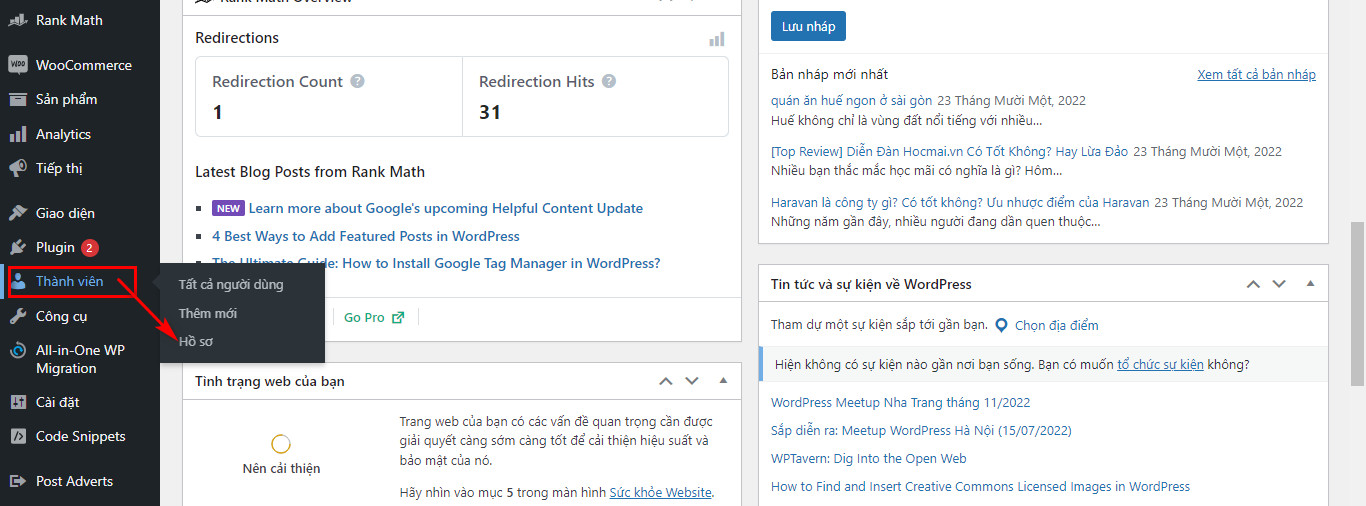This screenshot has height=506, width=1366.
Task: Click the Cài đặt settings icon
Action: (18, 402)
